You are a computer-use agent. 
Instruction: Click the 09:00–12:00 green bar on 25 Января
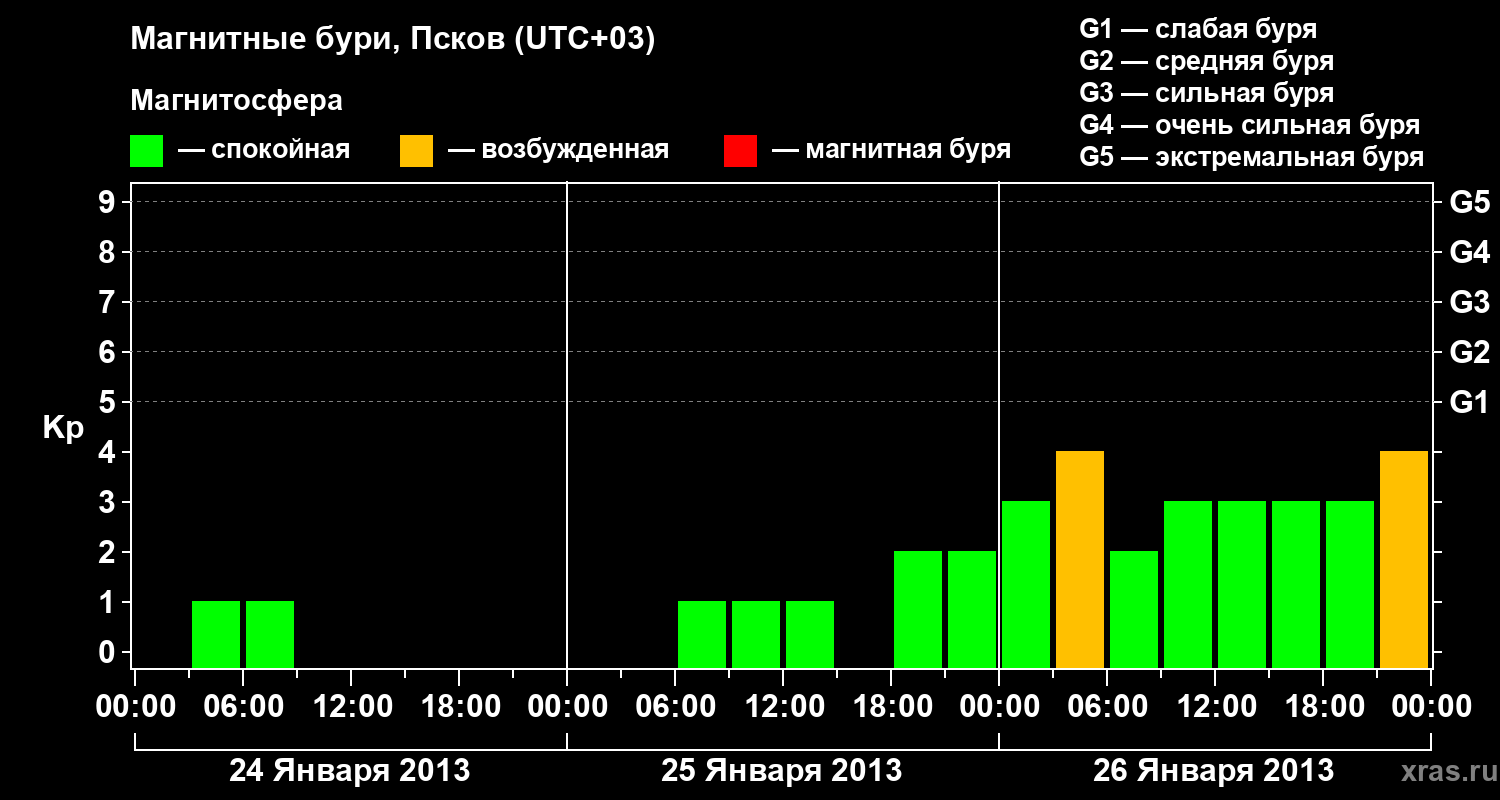(x=756, y=635)
